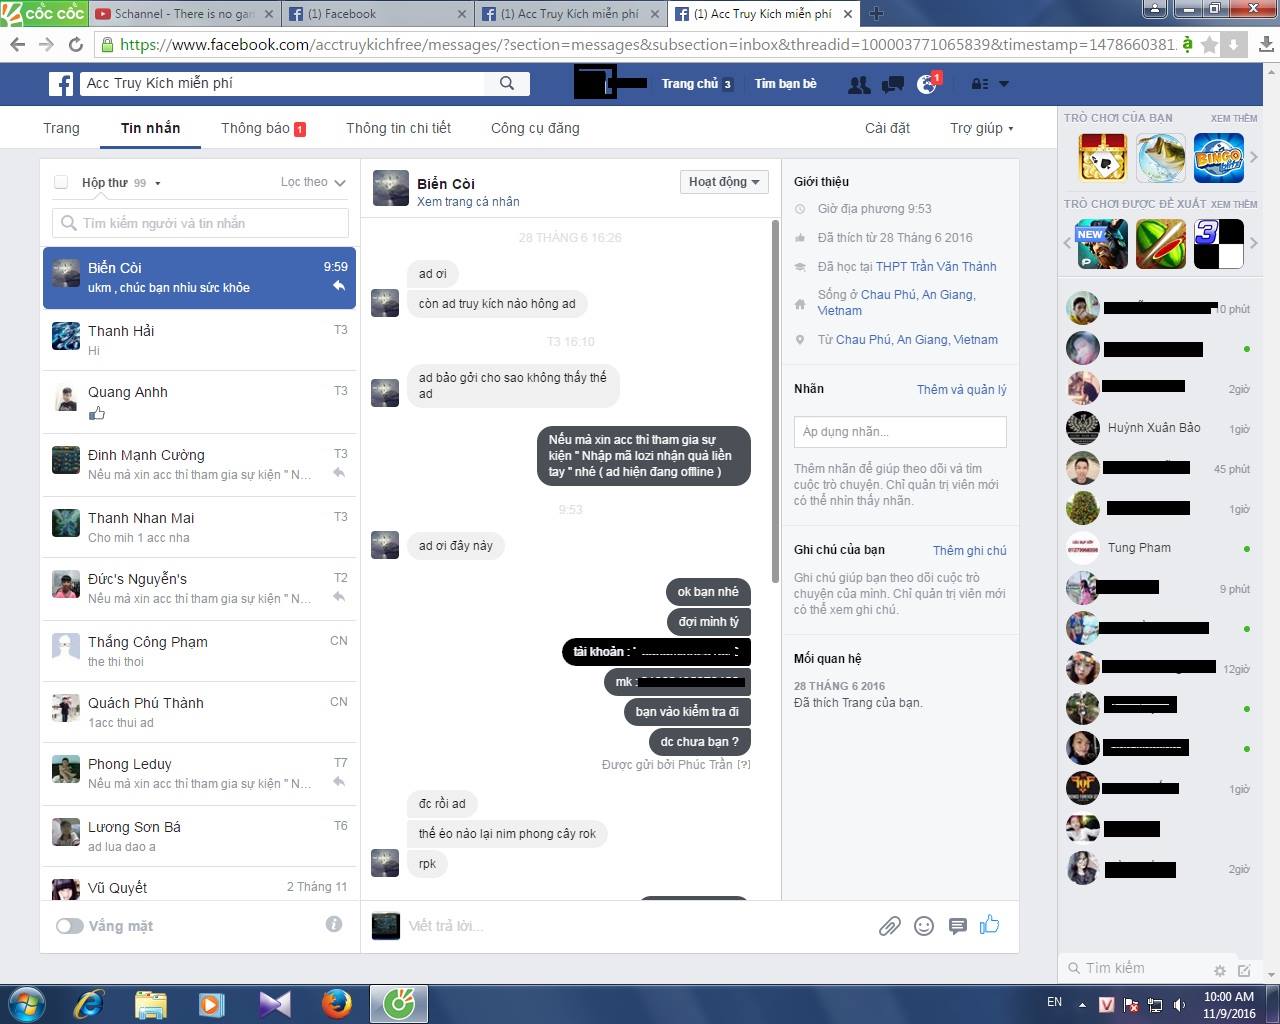Open the privacy shortcuts icon
Image resolution: width=1280 pixels, height=1024 pixels.
980,85
